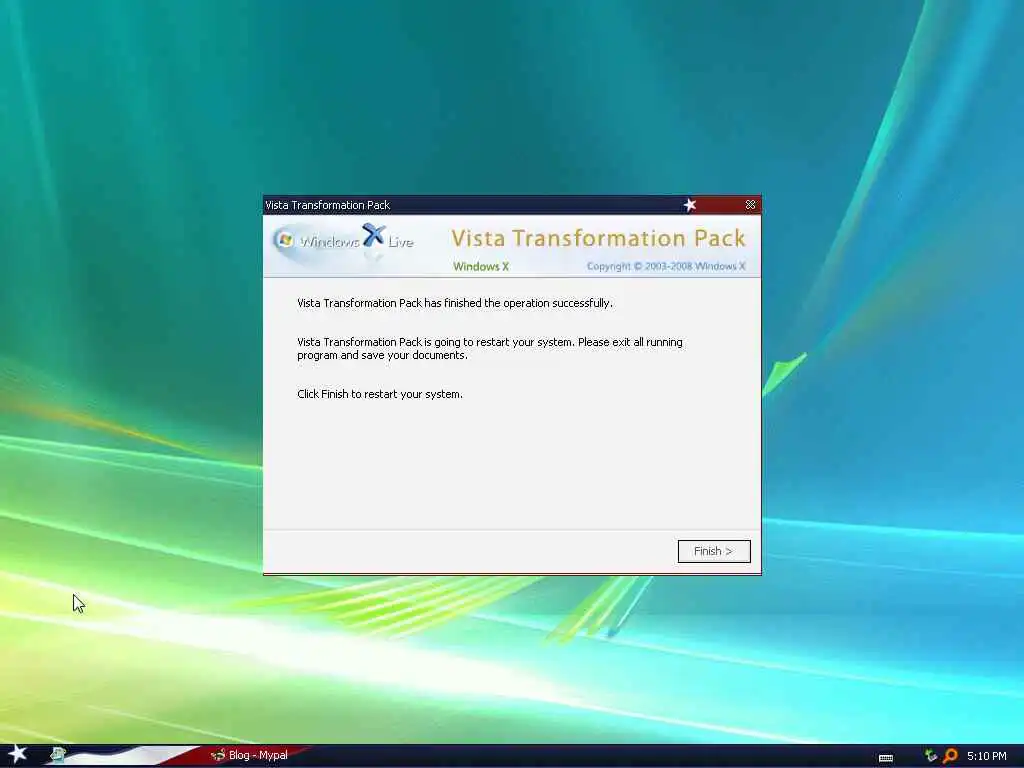The image size is (1024, 768).
Task: Open the star Start button on taskbar
Action: (17, 754)
